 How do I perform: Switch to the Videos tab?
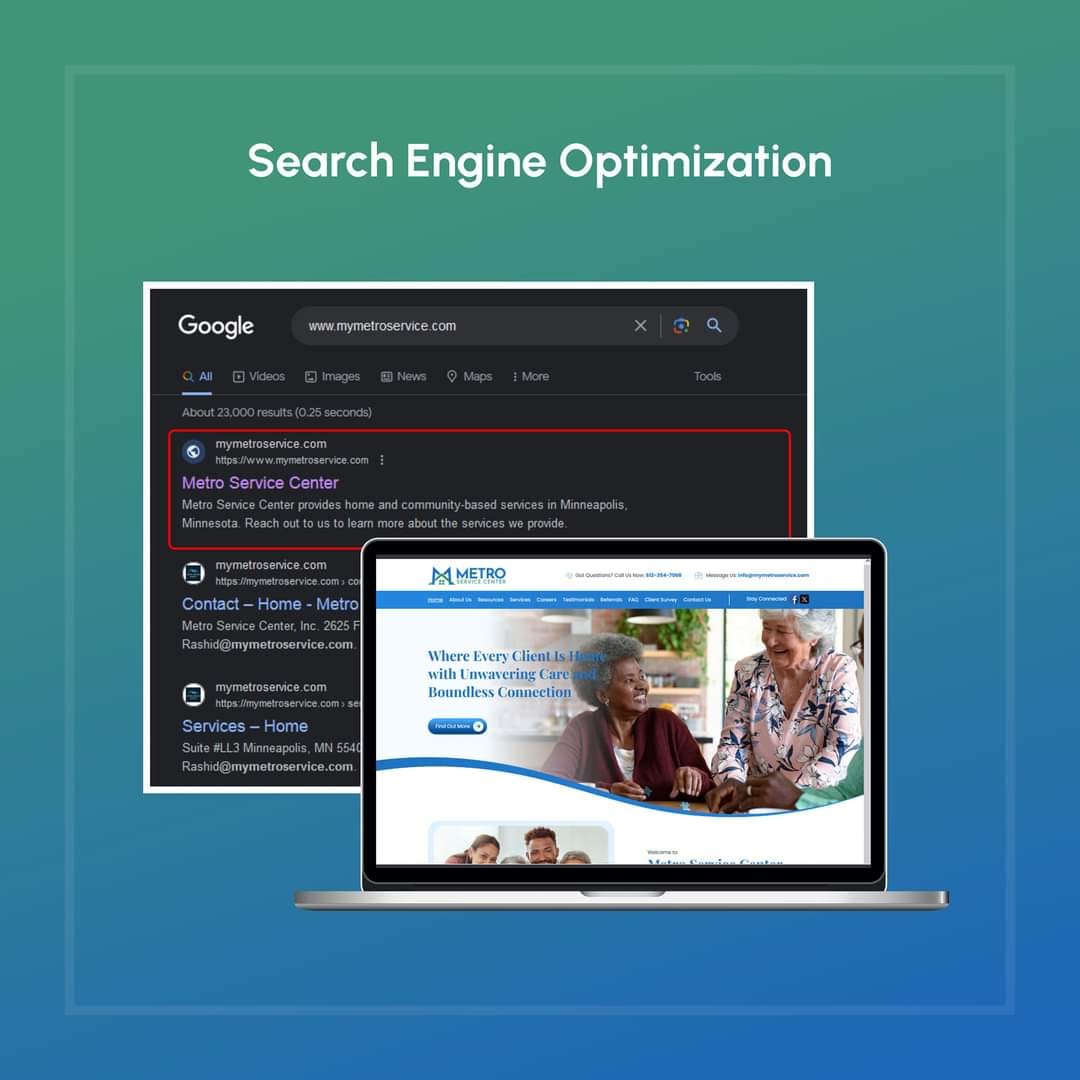click(x=258, y=377)
